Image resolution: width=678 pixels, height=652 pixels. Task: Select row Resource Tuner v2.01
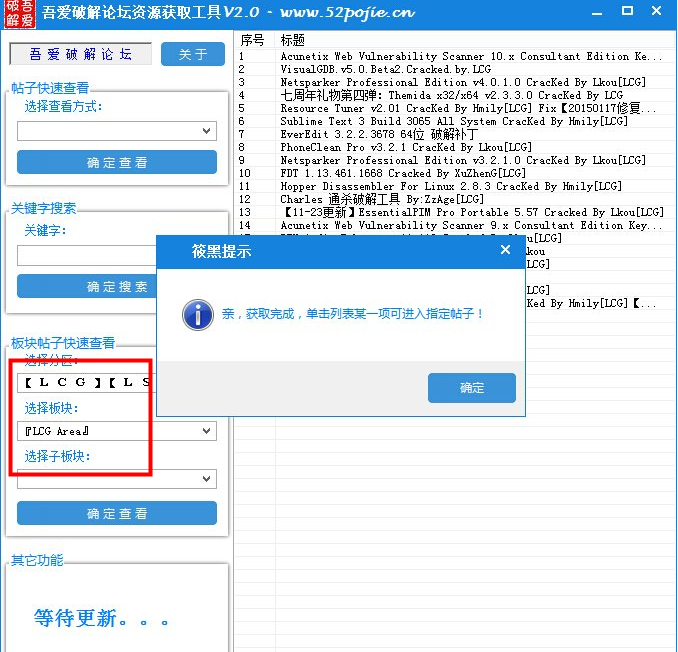point(455,108)
